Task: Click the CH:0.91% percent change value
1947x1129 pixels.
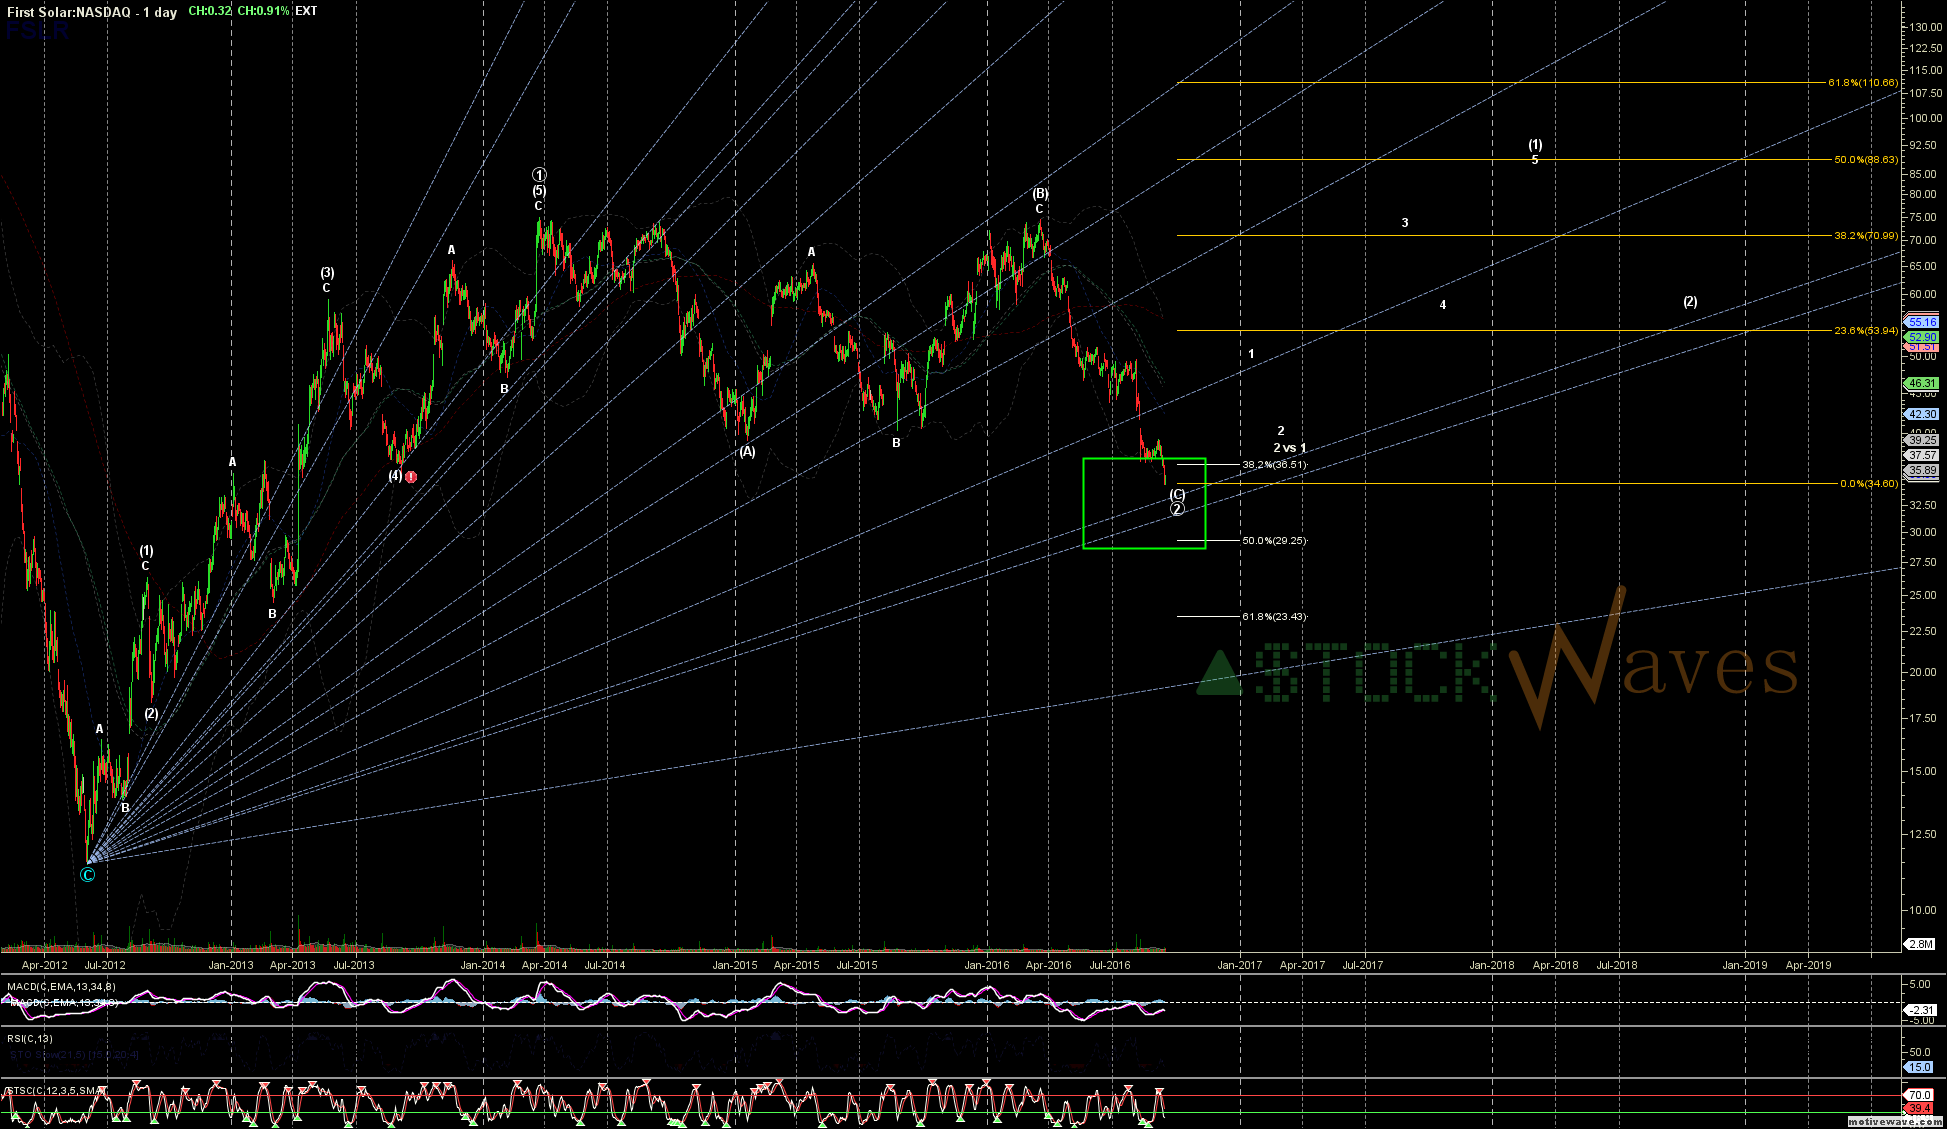Action: pos(263,11)
